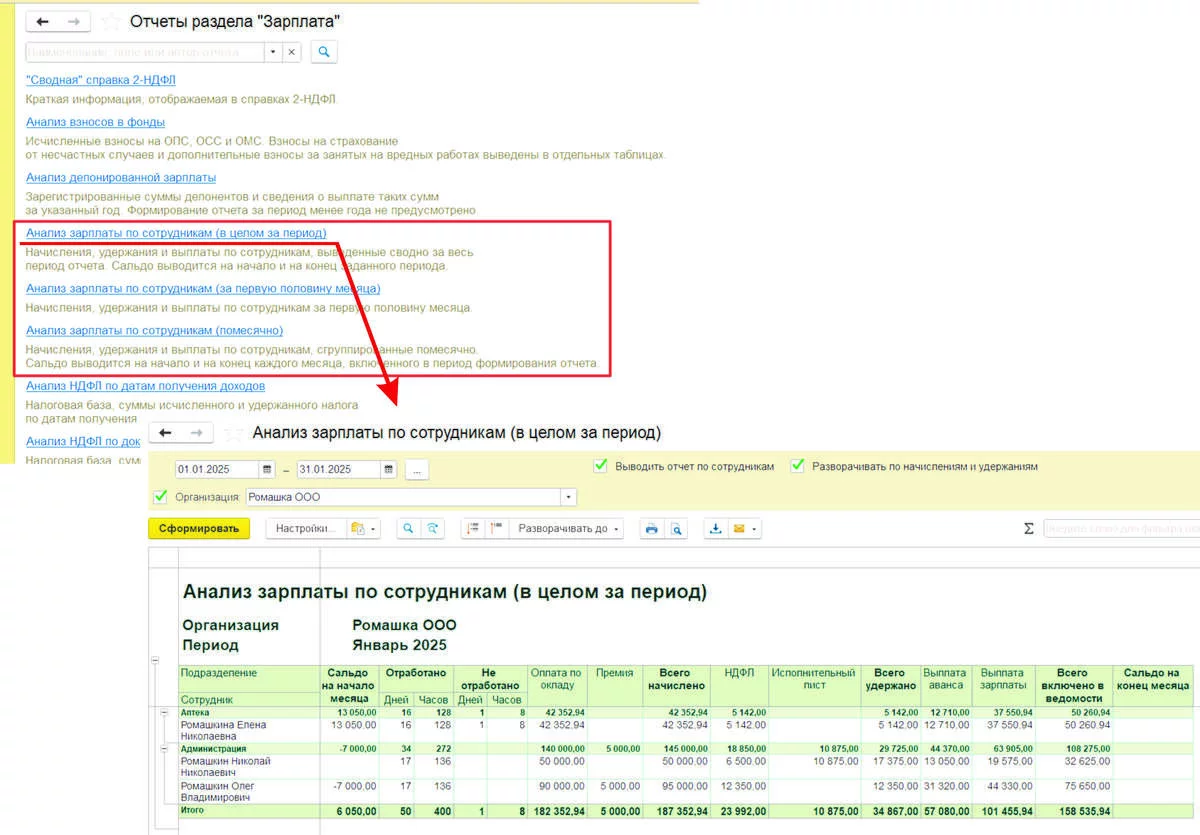This screenshot has height=835, width=1200.
Task: Uncheck 'Выводить отчет по сотрудникам' checkbox
Action: point(600,466)
